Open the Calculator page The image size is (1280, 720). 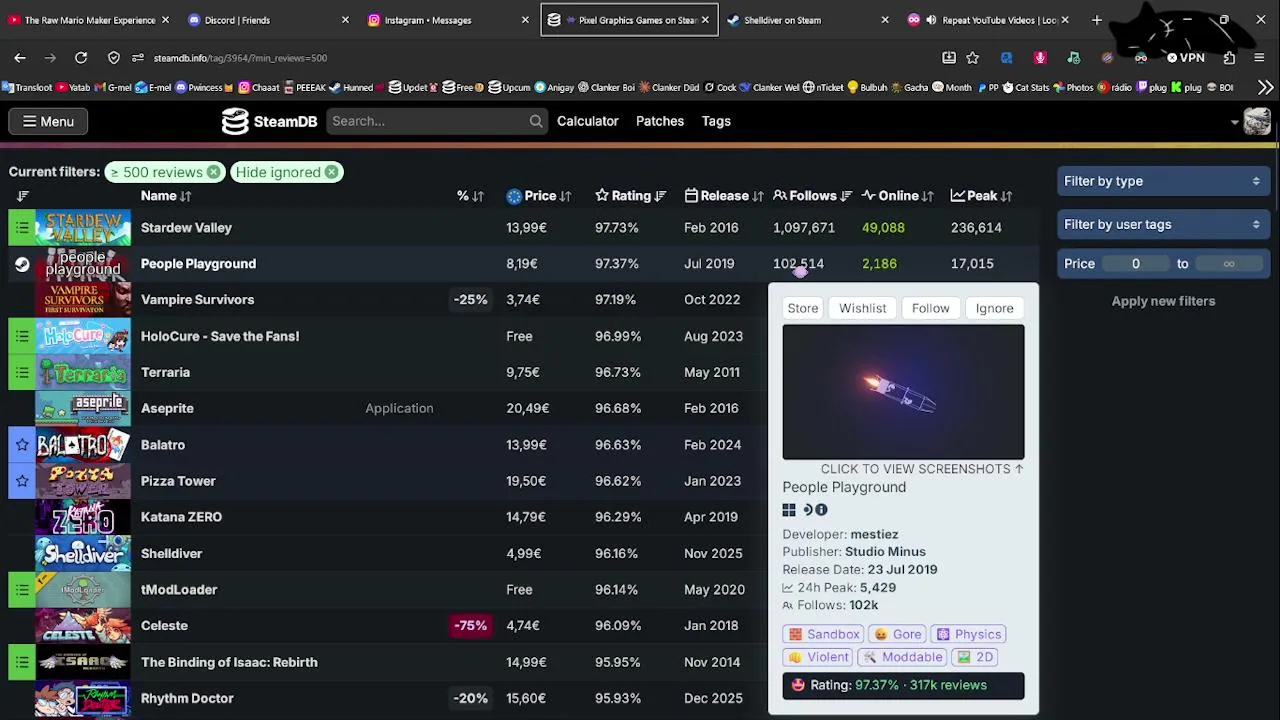588,121
